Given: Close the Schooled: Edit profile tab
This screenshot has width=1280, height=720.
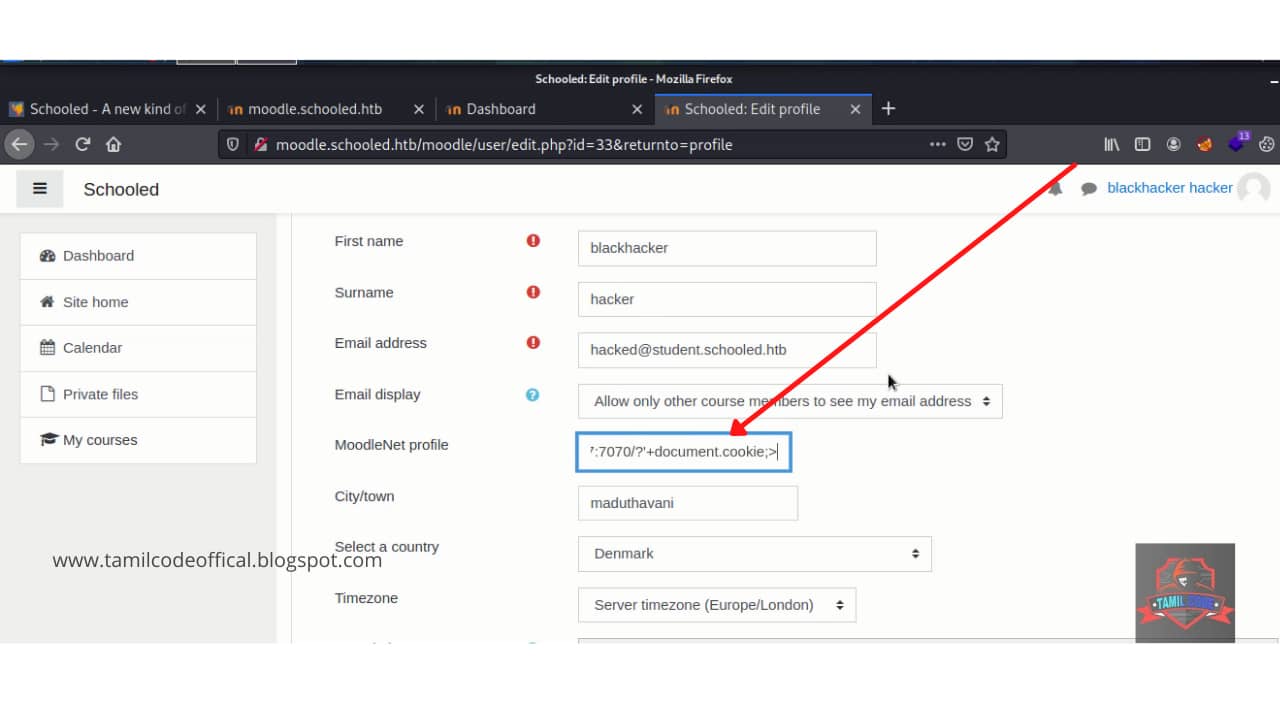Looking at the screenshot, I should [855, 109].
